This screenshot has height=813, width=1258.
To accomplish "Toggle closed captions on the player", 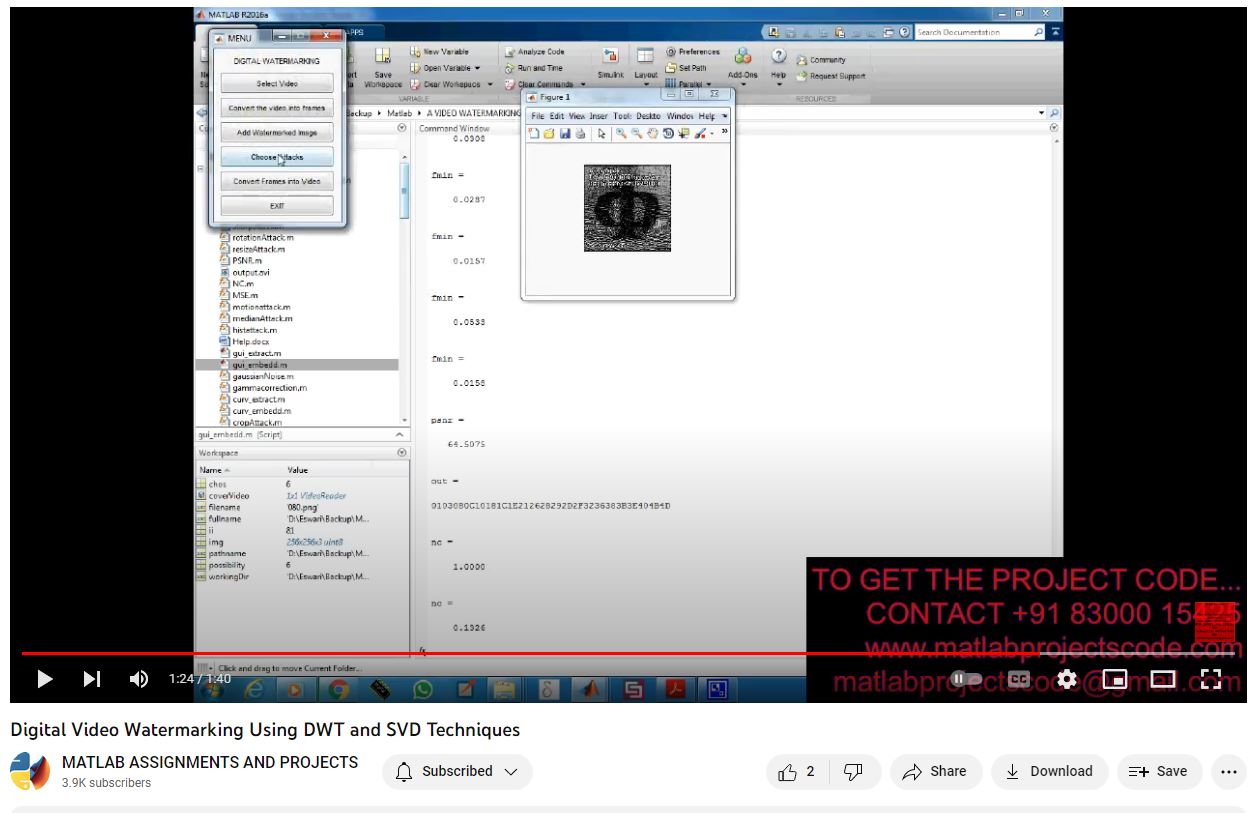I will point(1018,679).
